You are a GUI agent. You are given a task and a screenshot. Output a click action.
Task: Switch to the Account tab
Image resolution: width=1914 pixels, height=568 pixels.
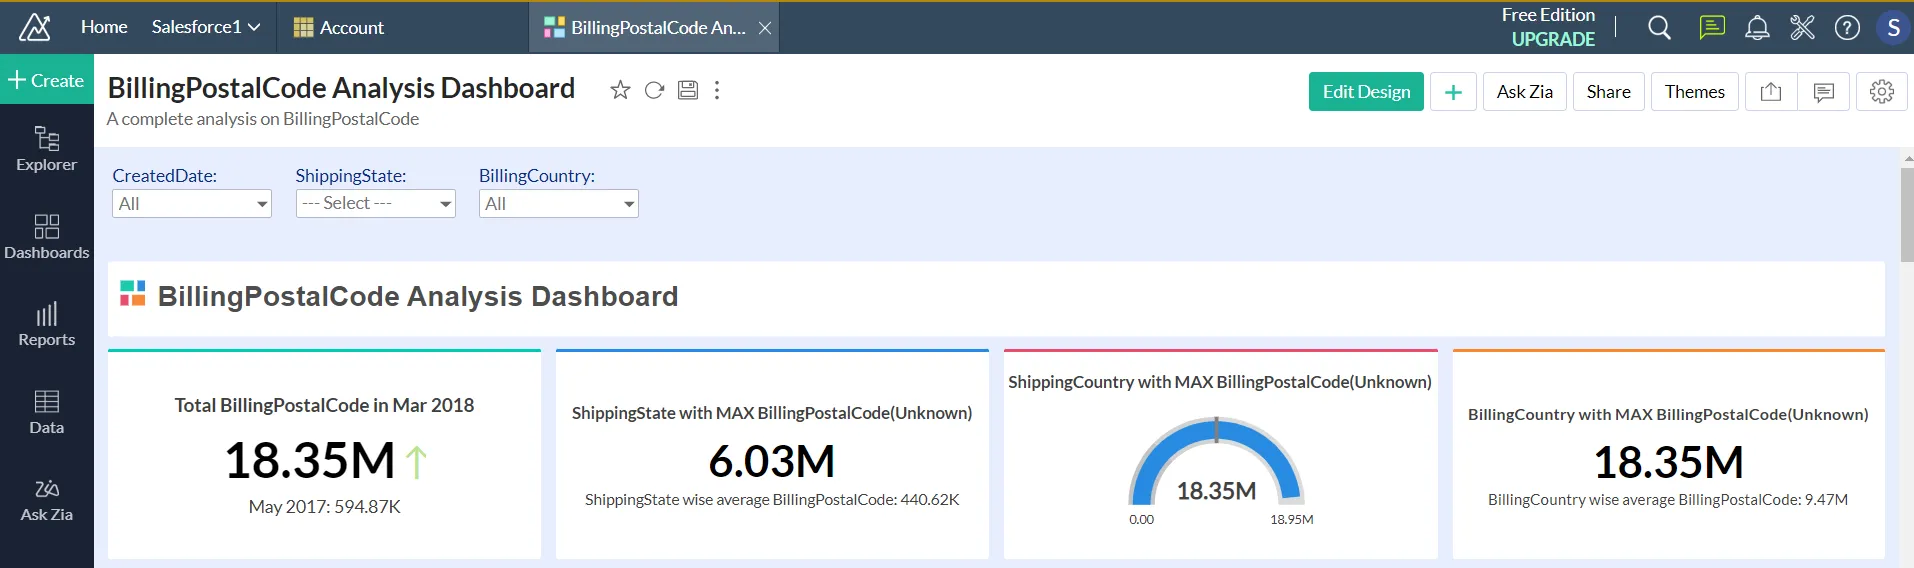(x=339, y=28)
